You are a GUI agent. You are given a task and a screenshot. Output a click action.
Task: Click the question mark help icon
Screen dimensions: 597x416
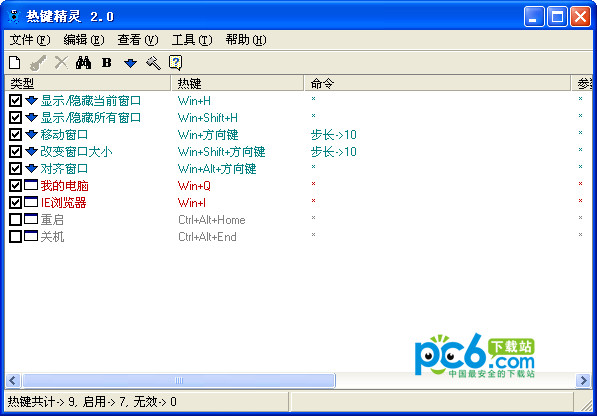[176, 62]
